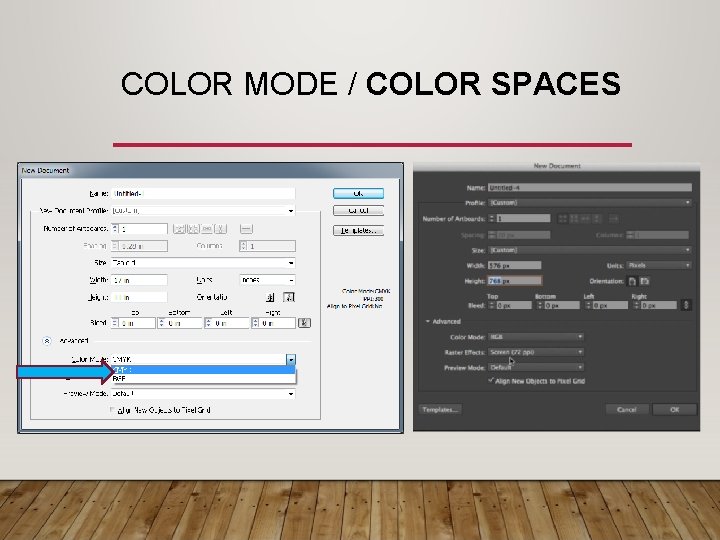Choose Grid by Column artboard layout, light dialog

[193, 229]
